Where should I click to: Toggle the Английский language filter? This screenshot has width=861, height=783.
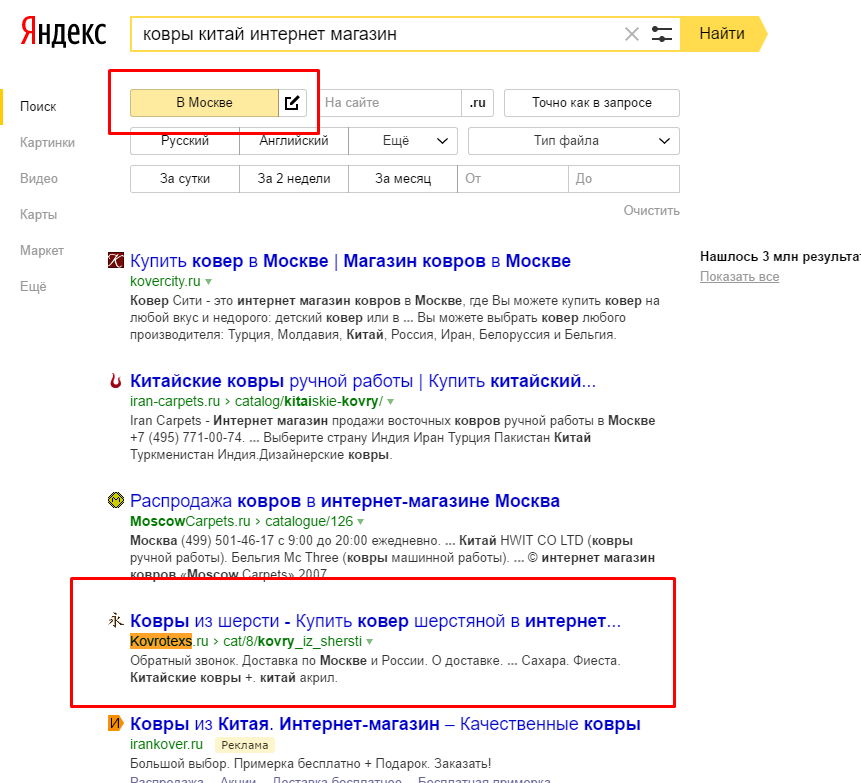coord(294,141)
